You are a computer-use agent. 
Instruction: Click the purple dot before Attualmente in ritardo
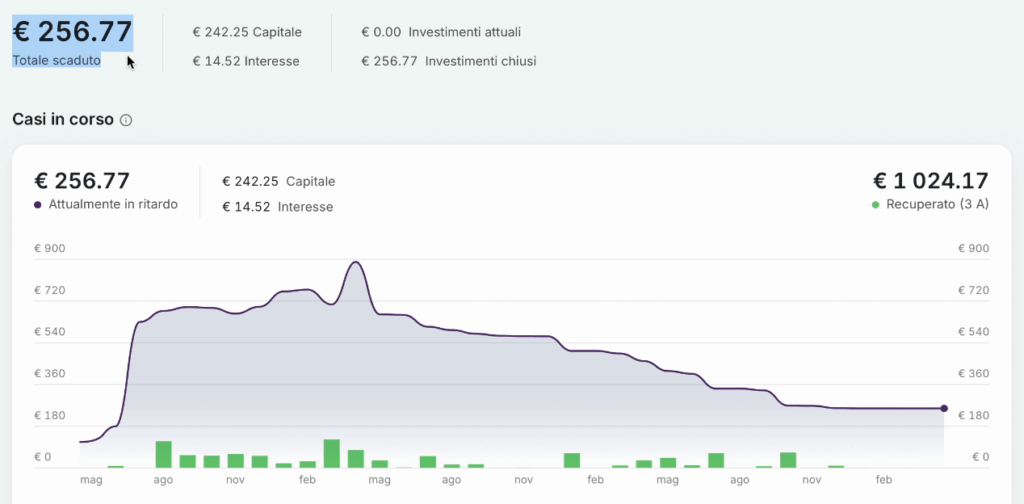[x=38, y=205]
